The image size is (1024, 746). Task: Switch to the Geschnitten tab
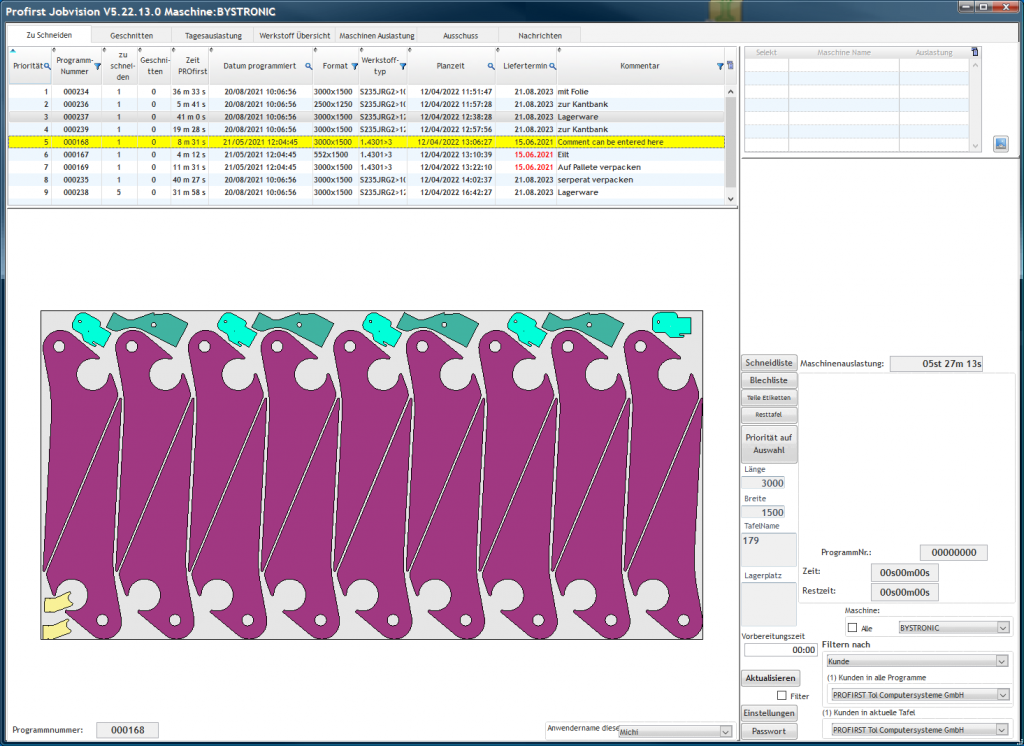pos(131,35)
